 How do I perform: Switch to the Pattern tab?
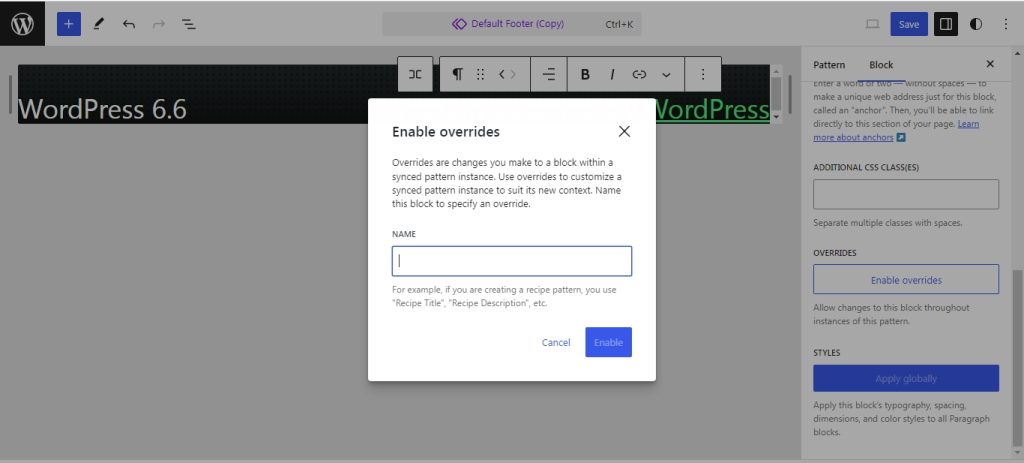(x=829, y=65)
